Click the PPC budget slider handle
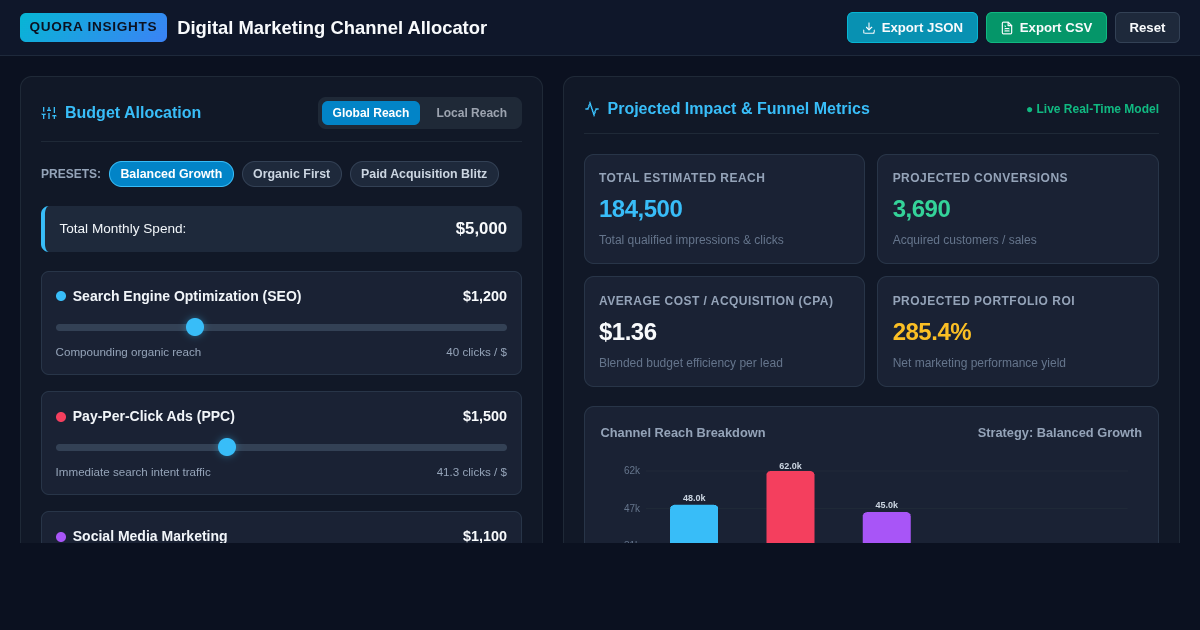The image size is (1200, 630). [227, 447]
